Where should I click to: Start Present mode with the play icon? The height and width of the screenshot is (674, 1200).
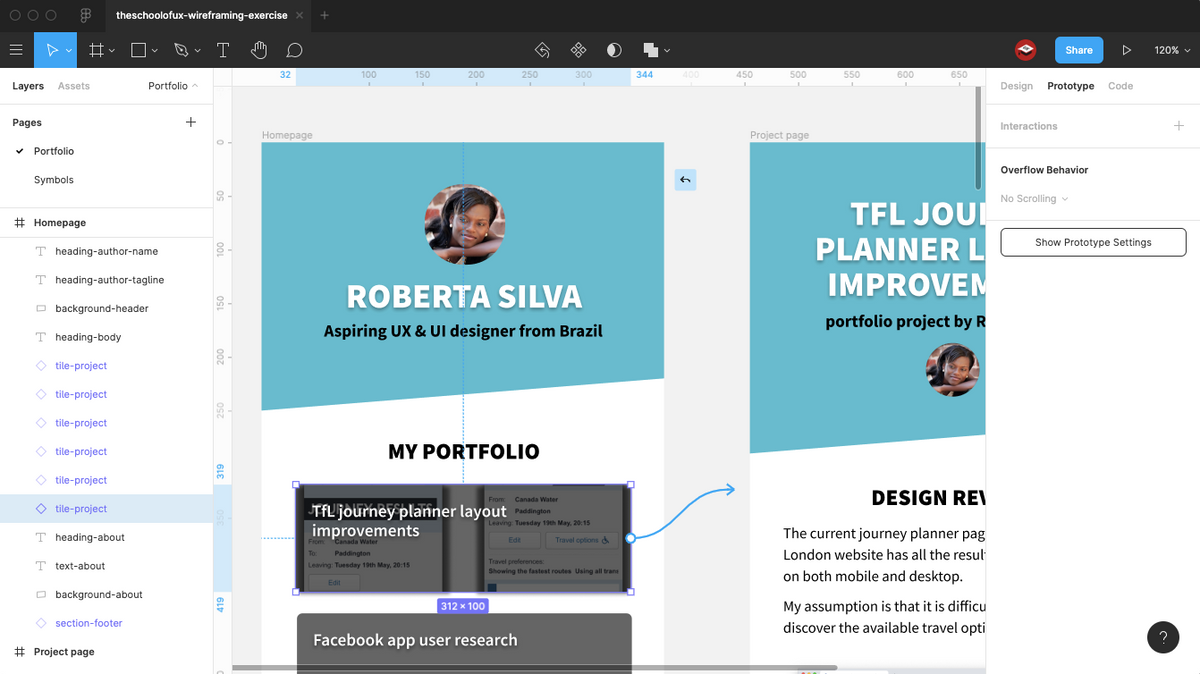click(x=1124, y=50)
